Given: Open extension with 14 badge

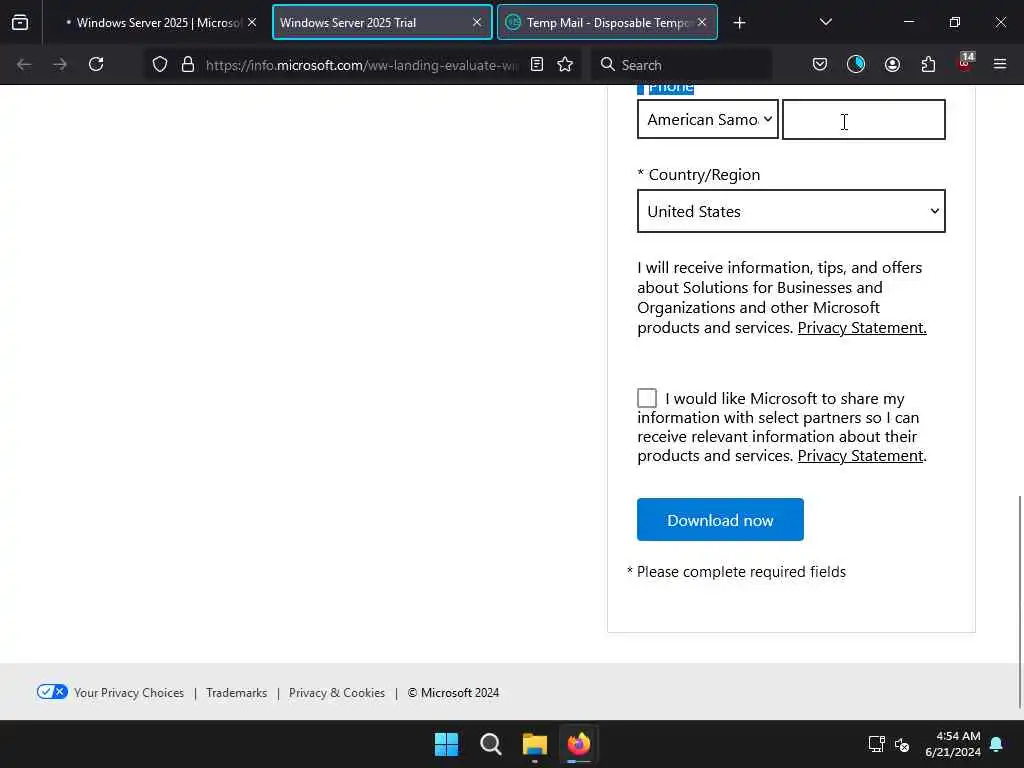Looking at the screenshot, I should click(x=965, y=63).
